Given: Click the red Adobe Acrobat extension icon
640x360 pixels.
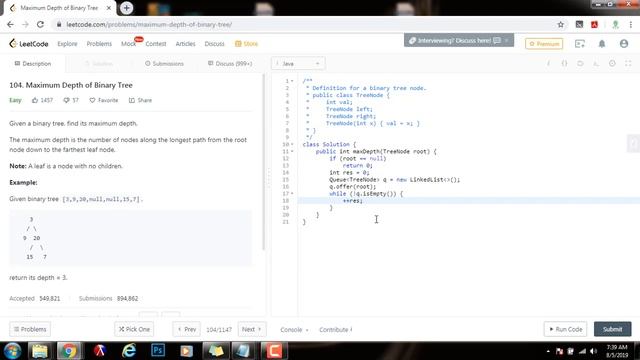Looking at the screenshot, I should pyautogui.click(x=594, y=24).
